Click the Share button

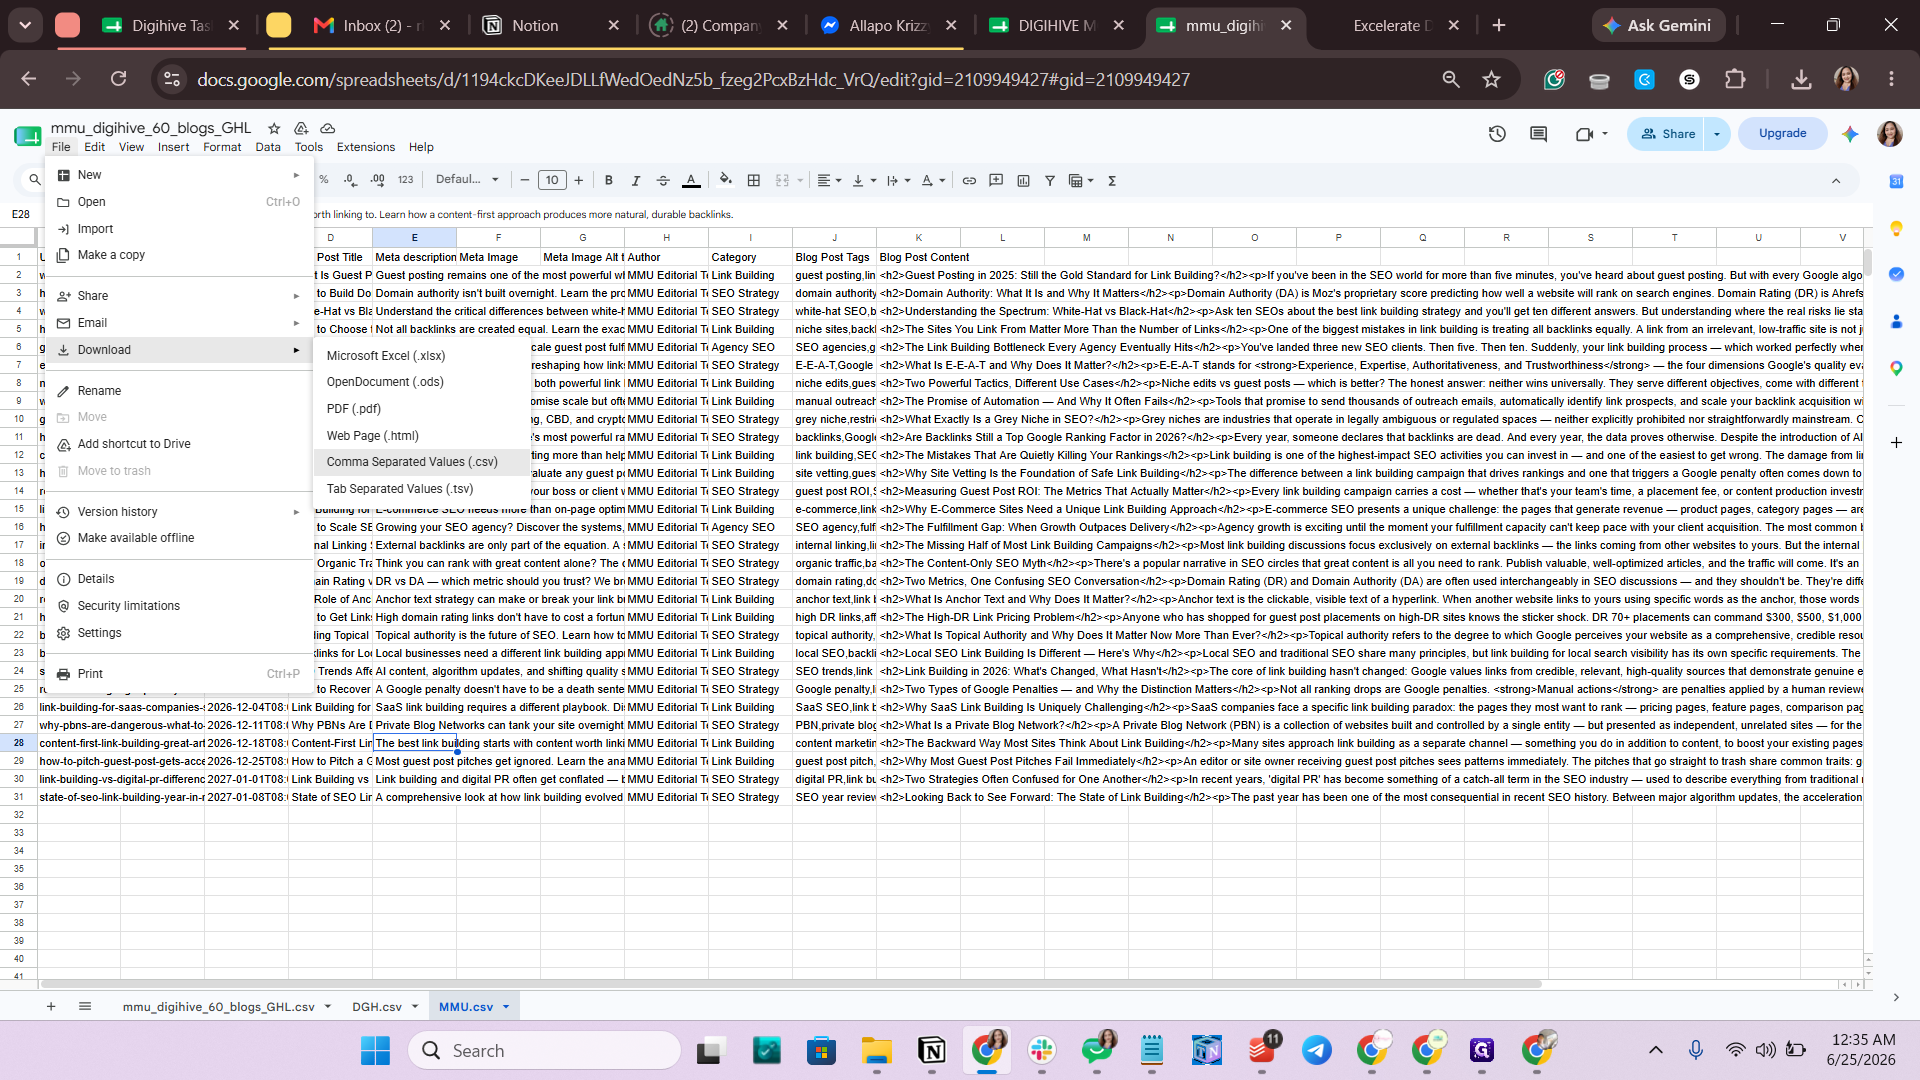pos(1668,133)
